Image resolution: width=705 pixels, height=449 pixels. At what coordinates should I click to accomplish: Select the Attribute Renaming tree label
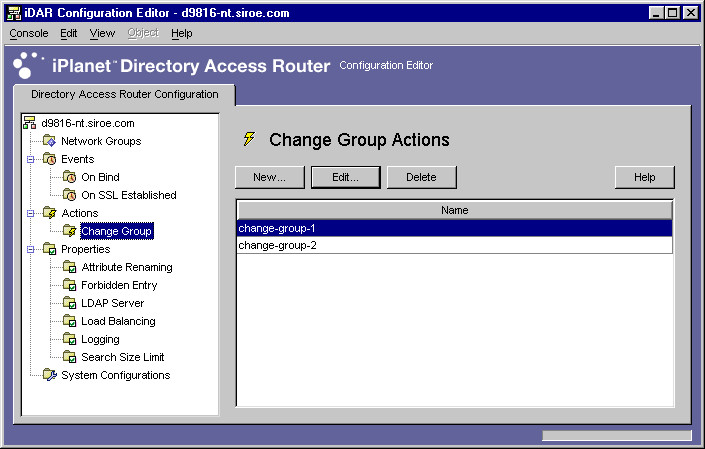click(127, 267)
